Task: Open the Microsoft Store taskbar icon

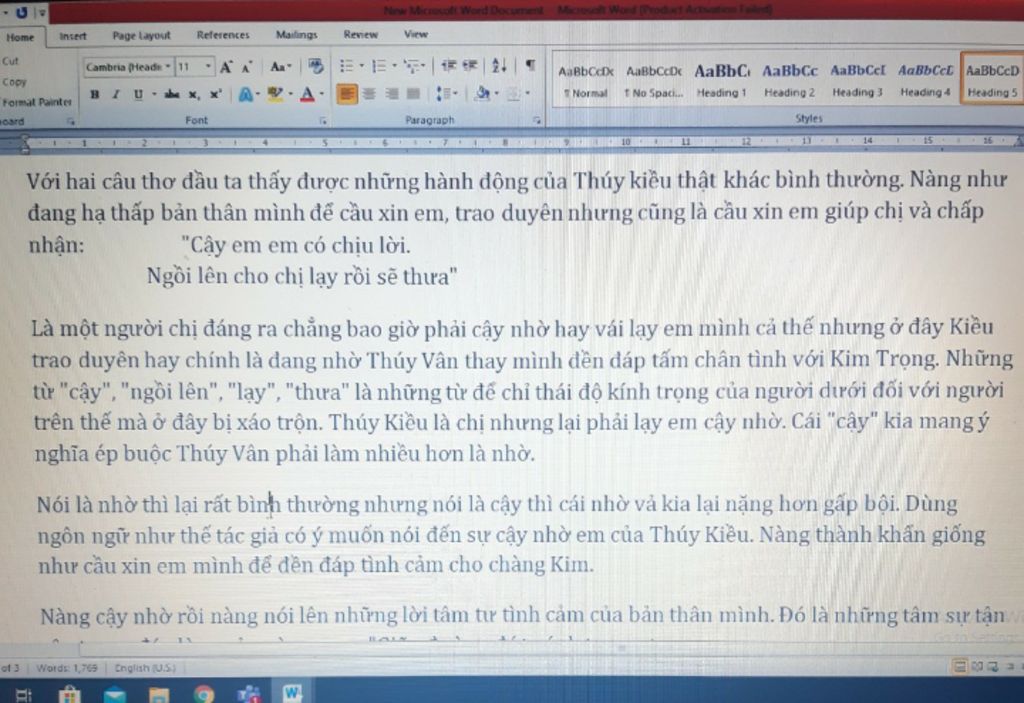Action: point(69,693)
